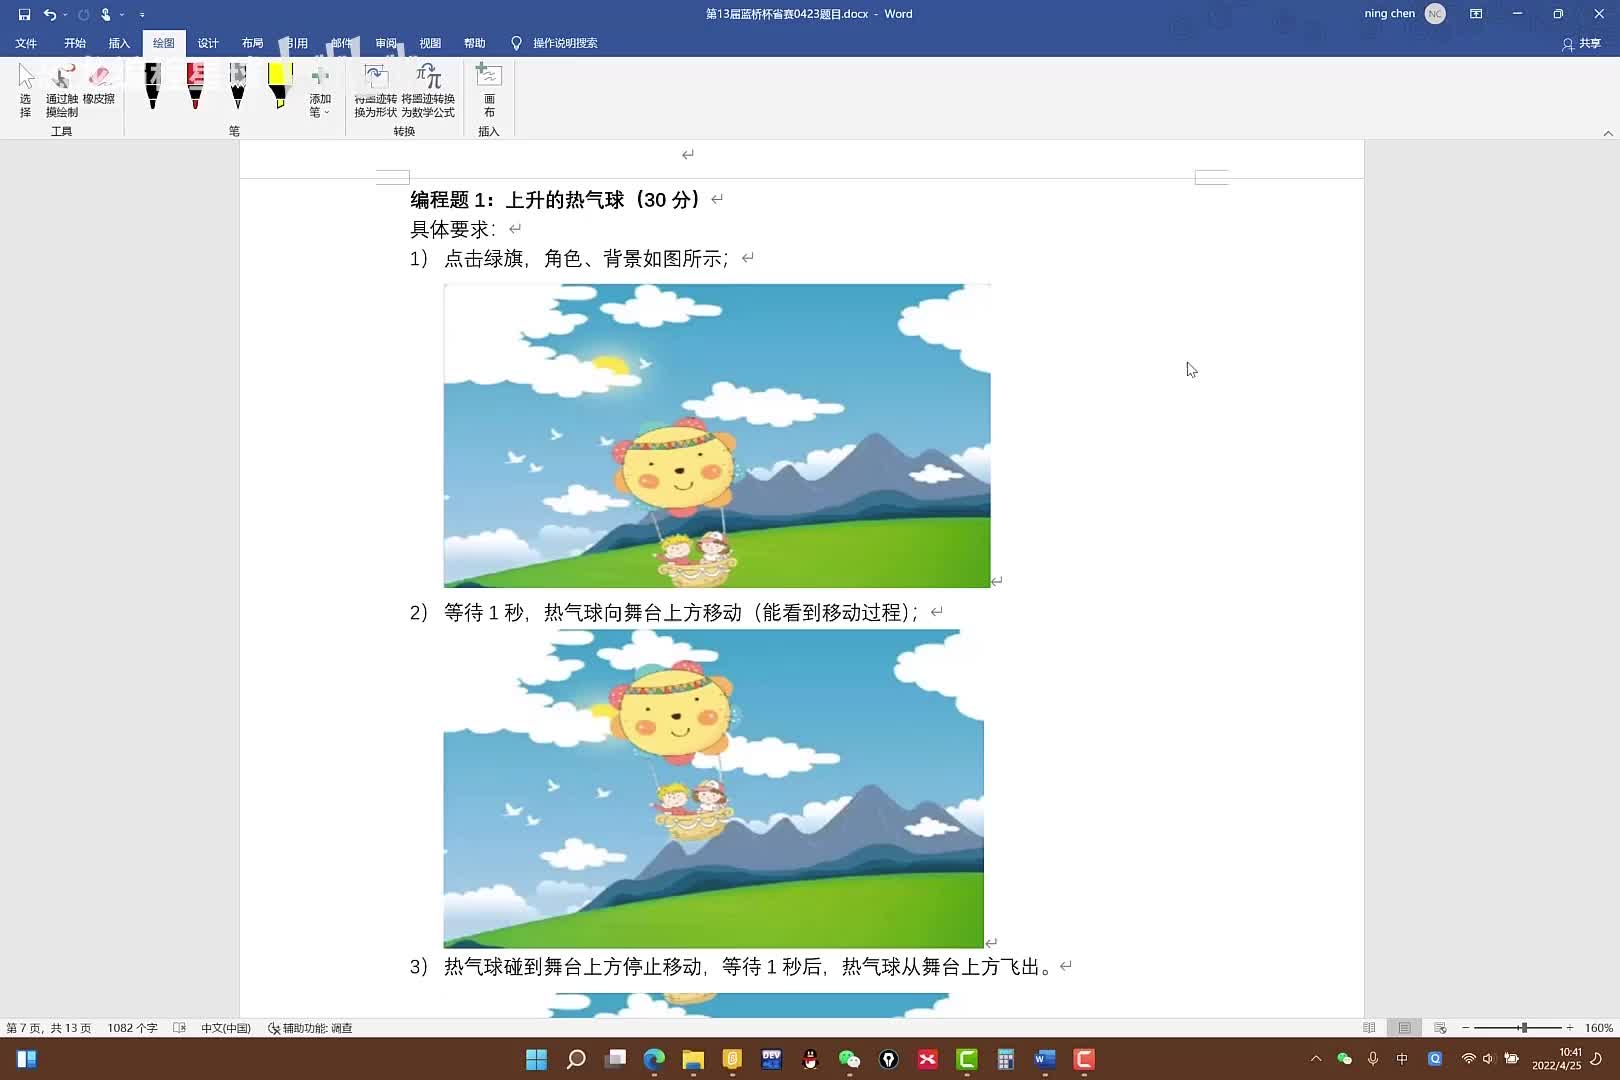Click the zoom out minus button
The width and height of the screenshot is (1620, 1080).
pyautogui.click(x=1466, y=1028)
